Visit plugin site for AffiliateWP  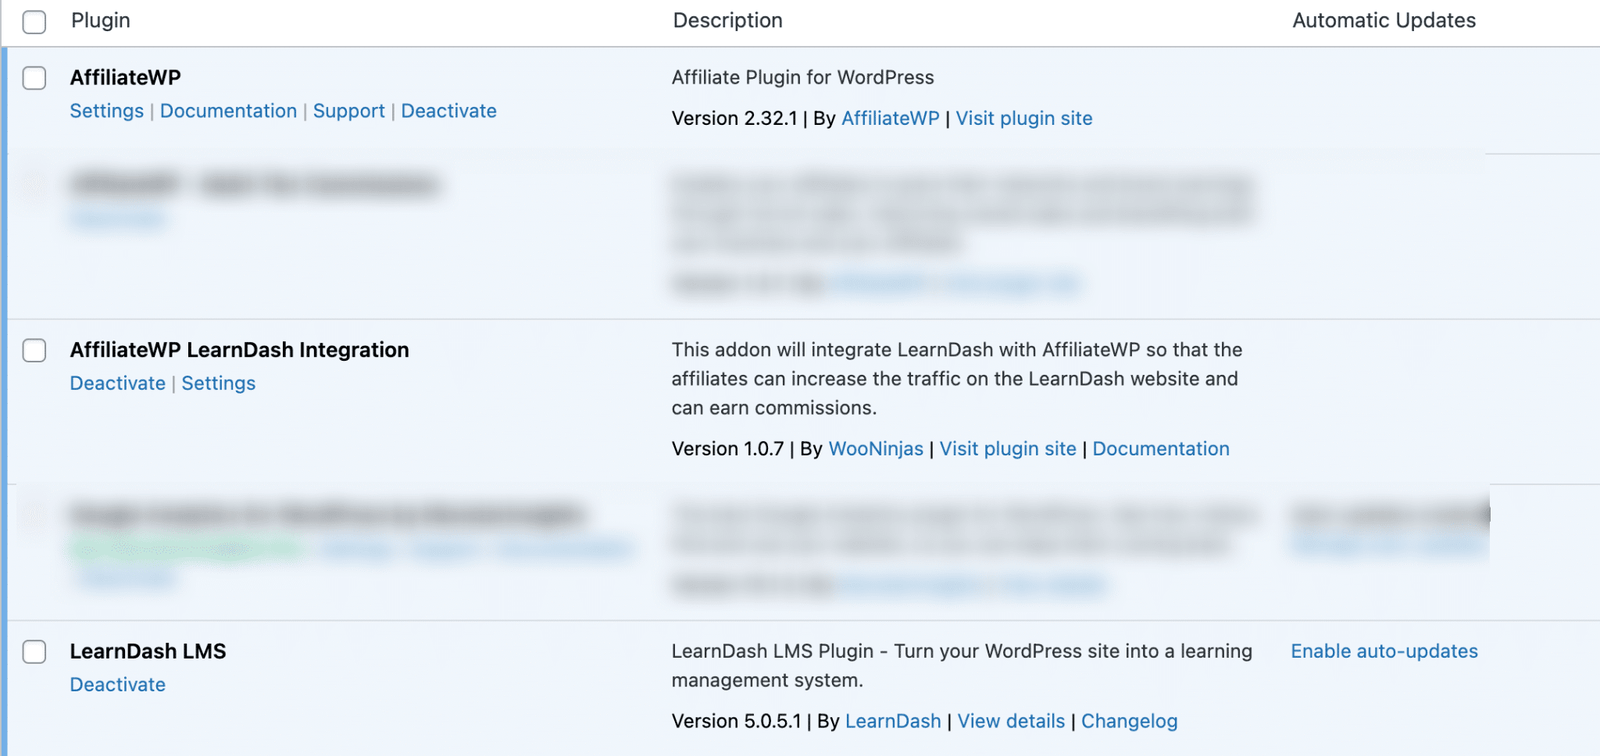click(x=1024, y=118)
